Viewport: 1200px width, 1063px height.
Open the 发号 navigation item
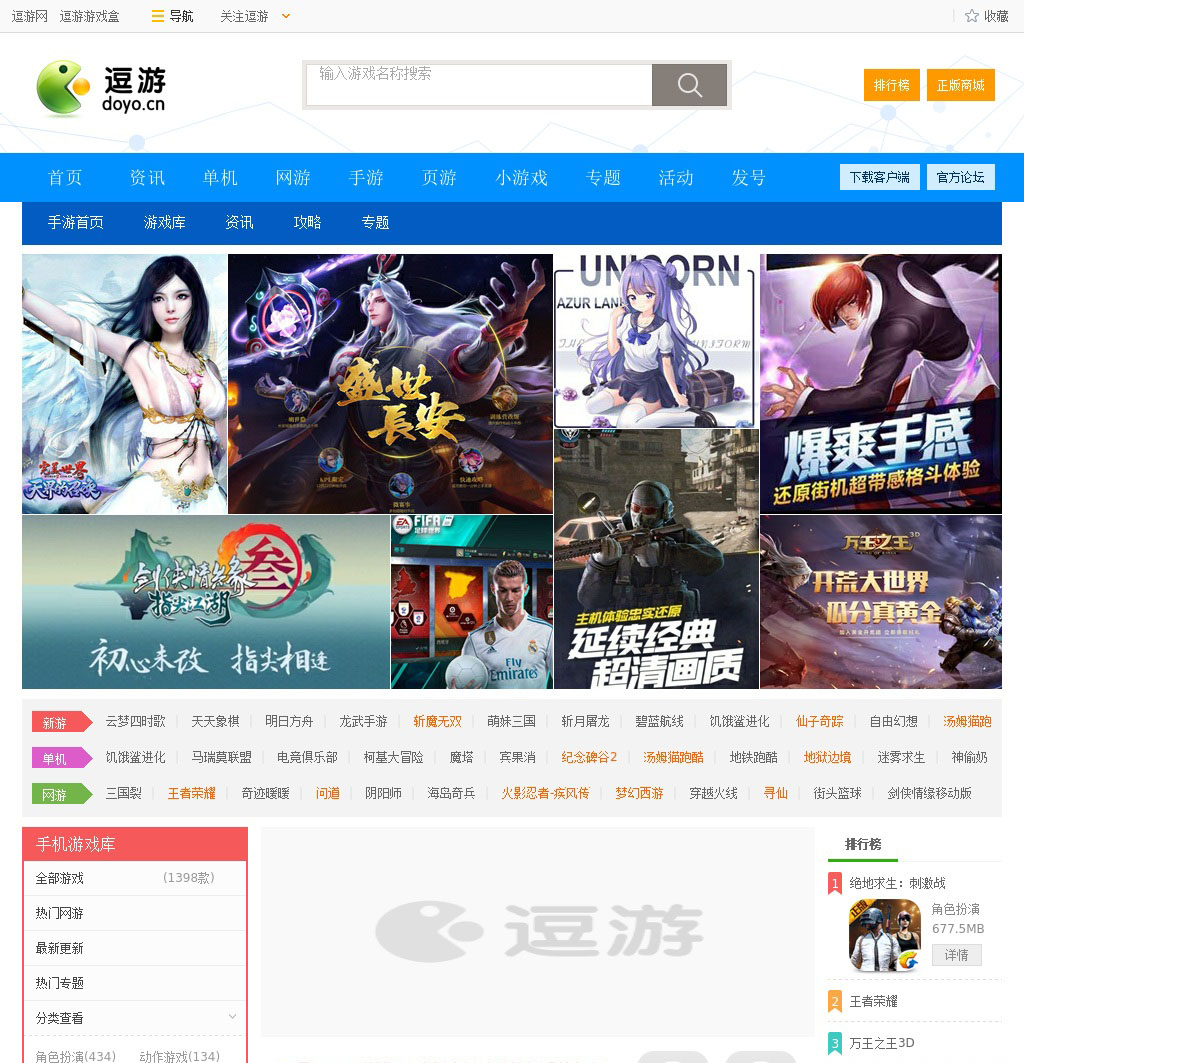pyautogui.click(x=749, y=178)
